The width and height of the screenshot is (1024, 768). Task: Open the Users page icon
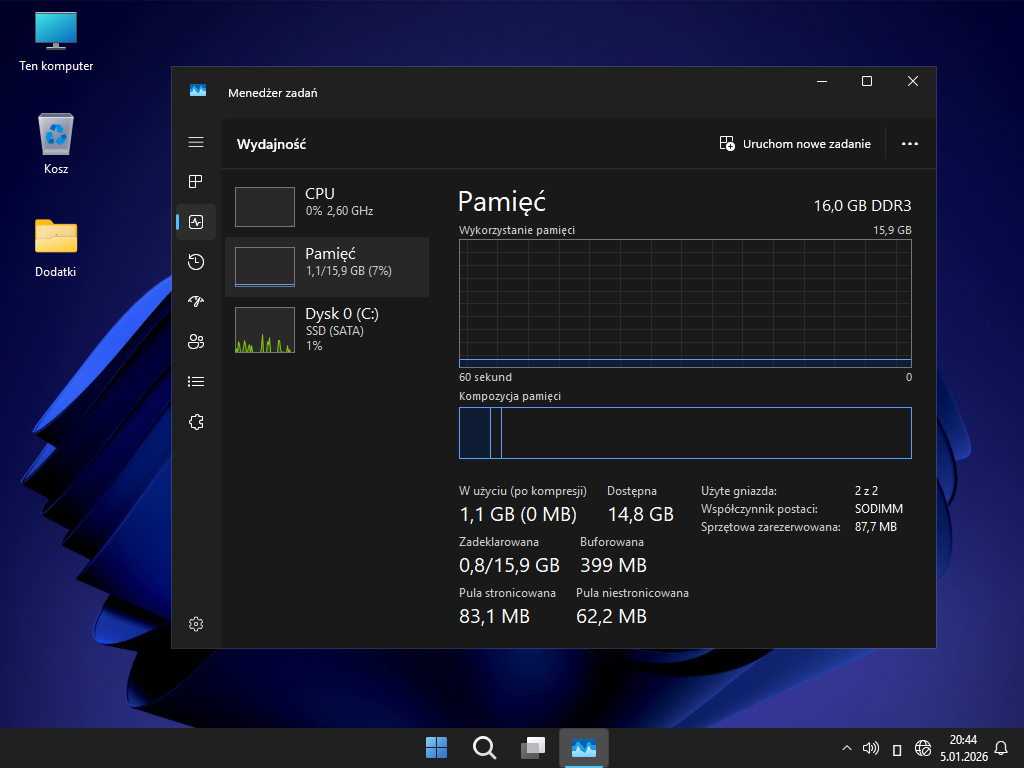(196, 342)
